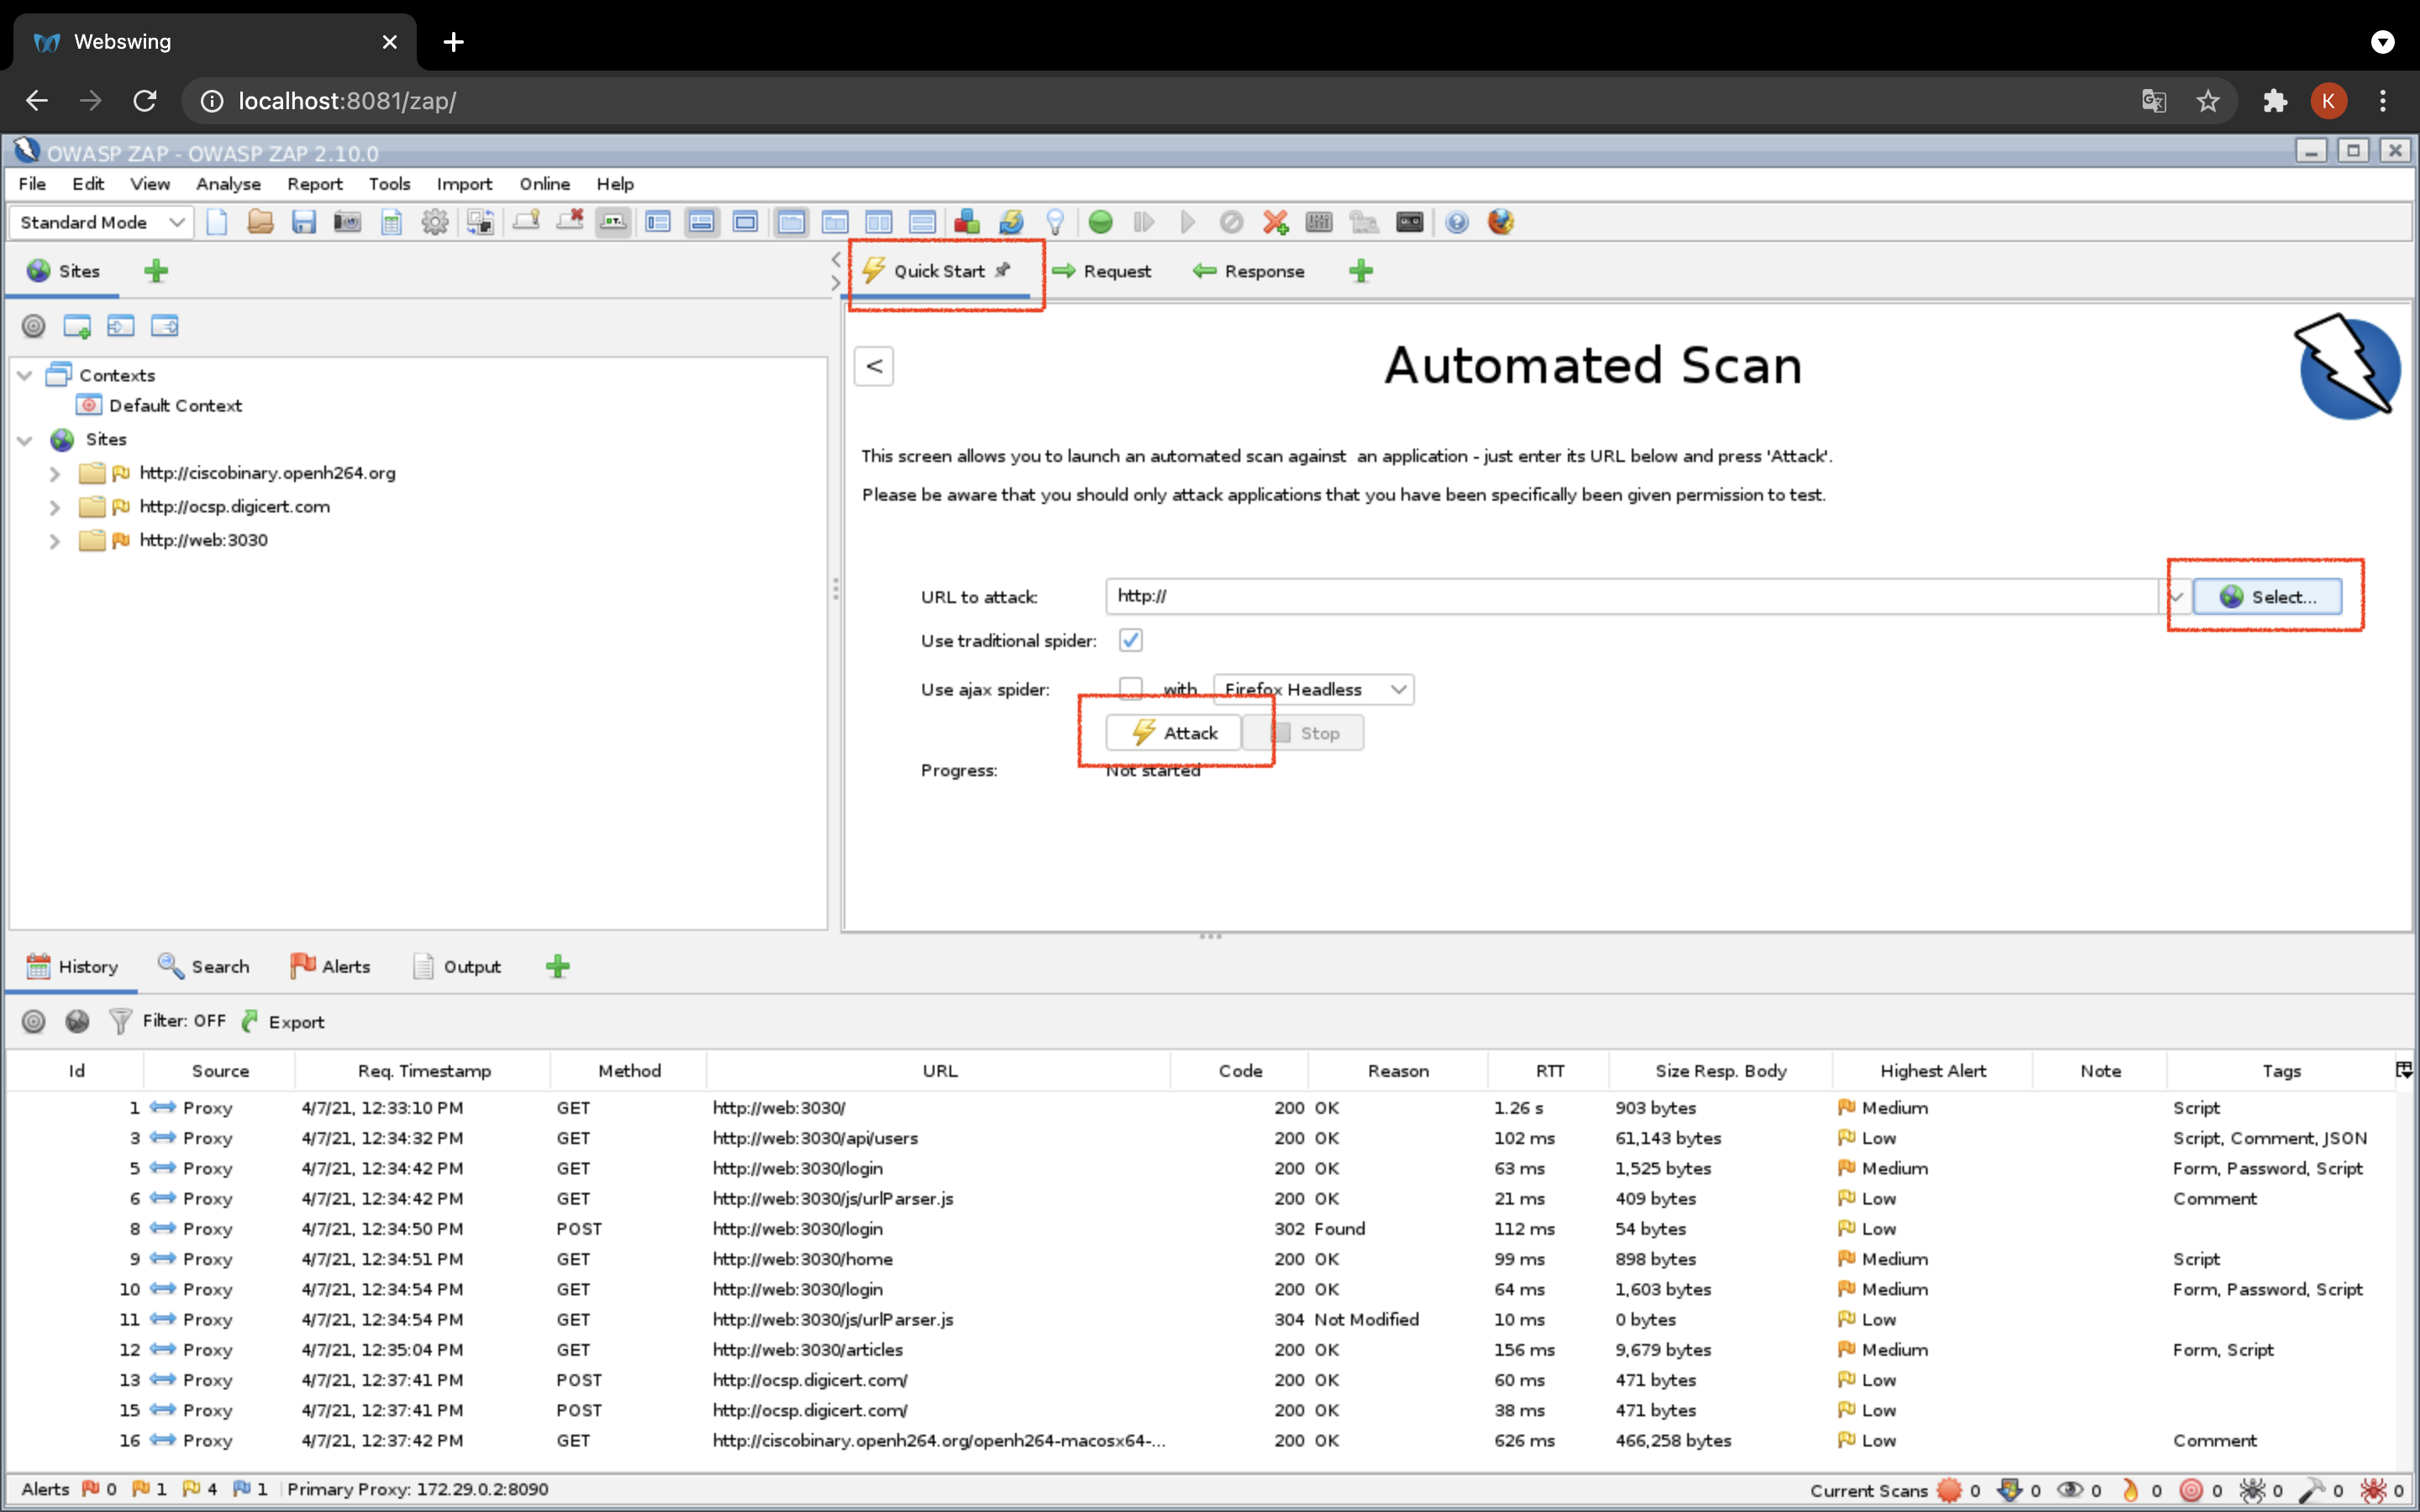Switch to the Alerts tab
Viewport: 2420px width, 1512px height.
[x=331, y=966]
